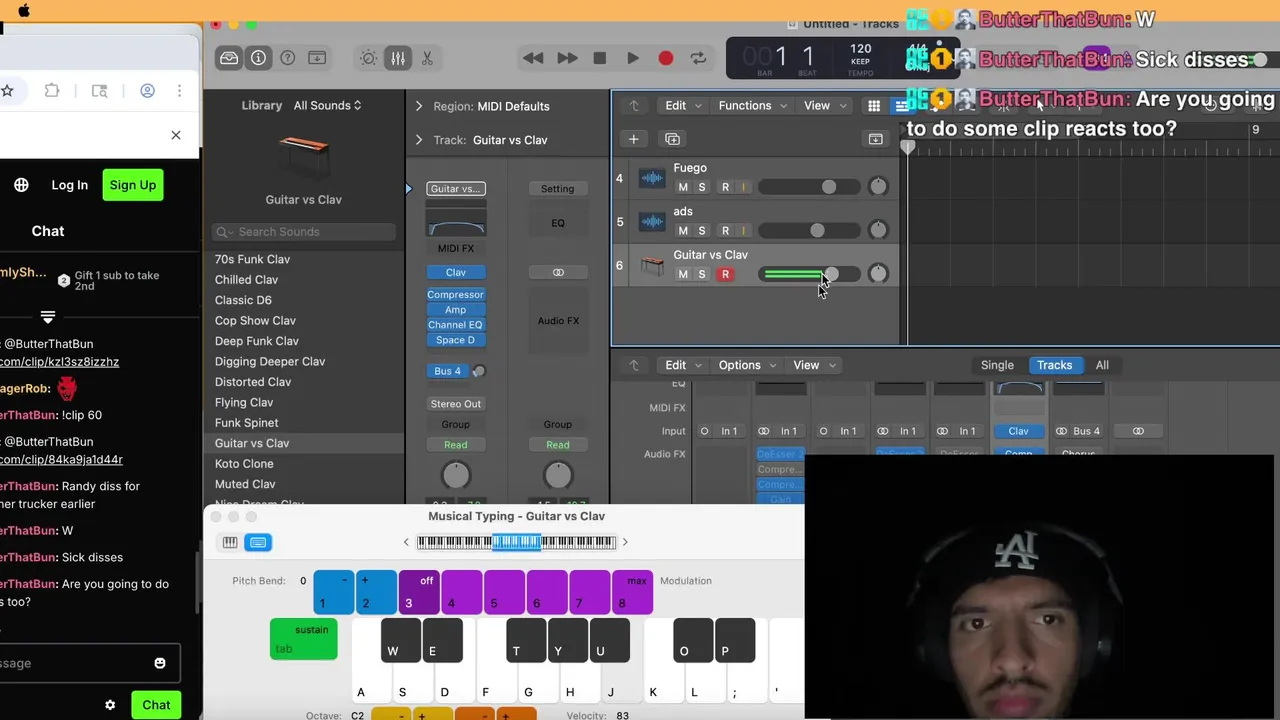Click the Play transport button
Viewport: 1280px width, 720px height.
click(x=633, y=58)
